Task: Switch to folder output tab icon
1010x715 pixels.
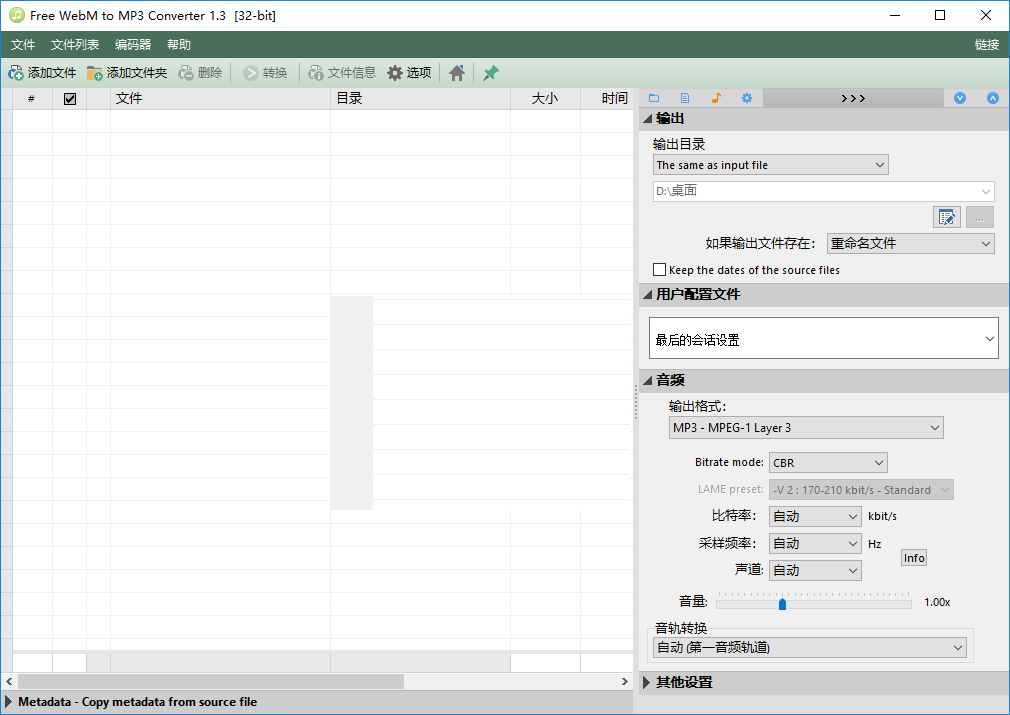Action: click(654, 98)
